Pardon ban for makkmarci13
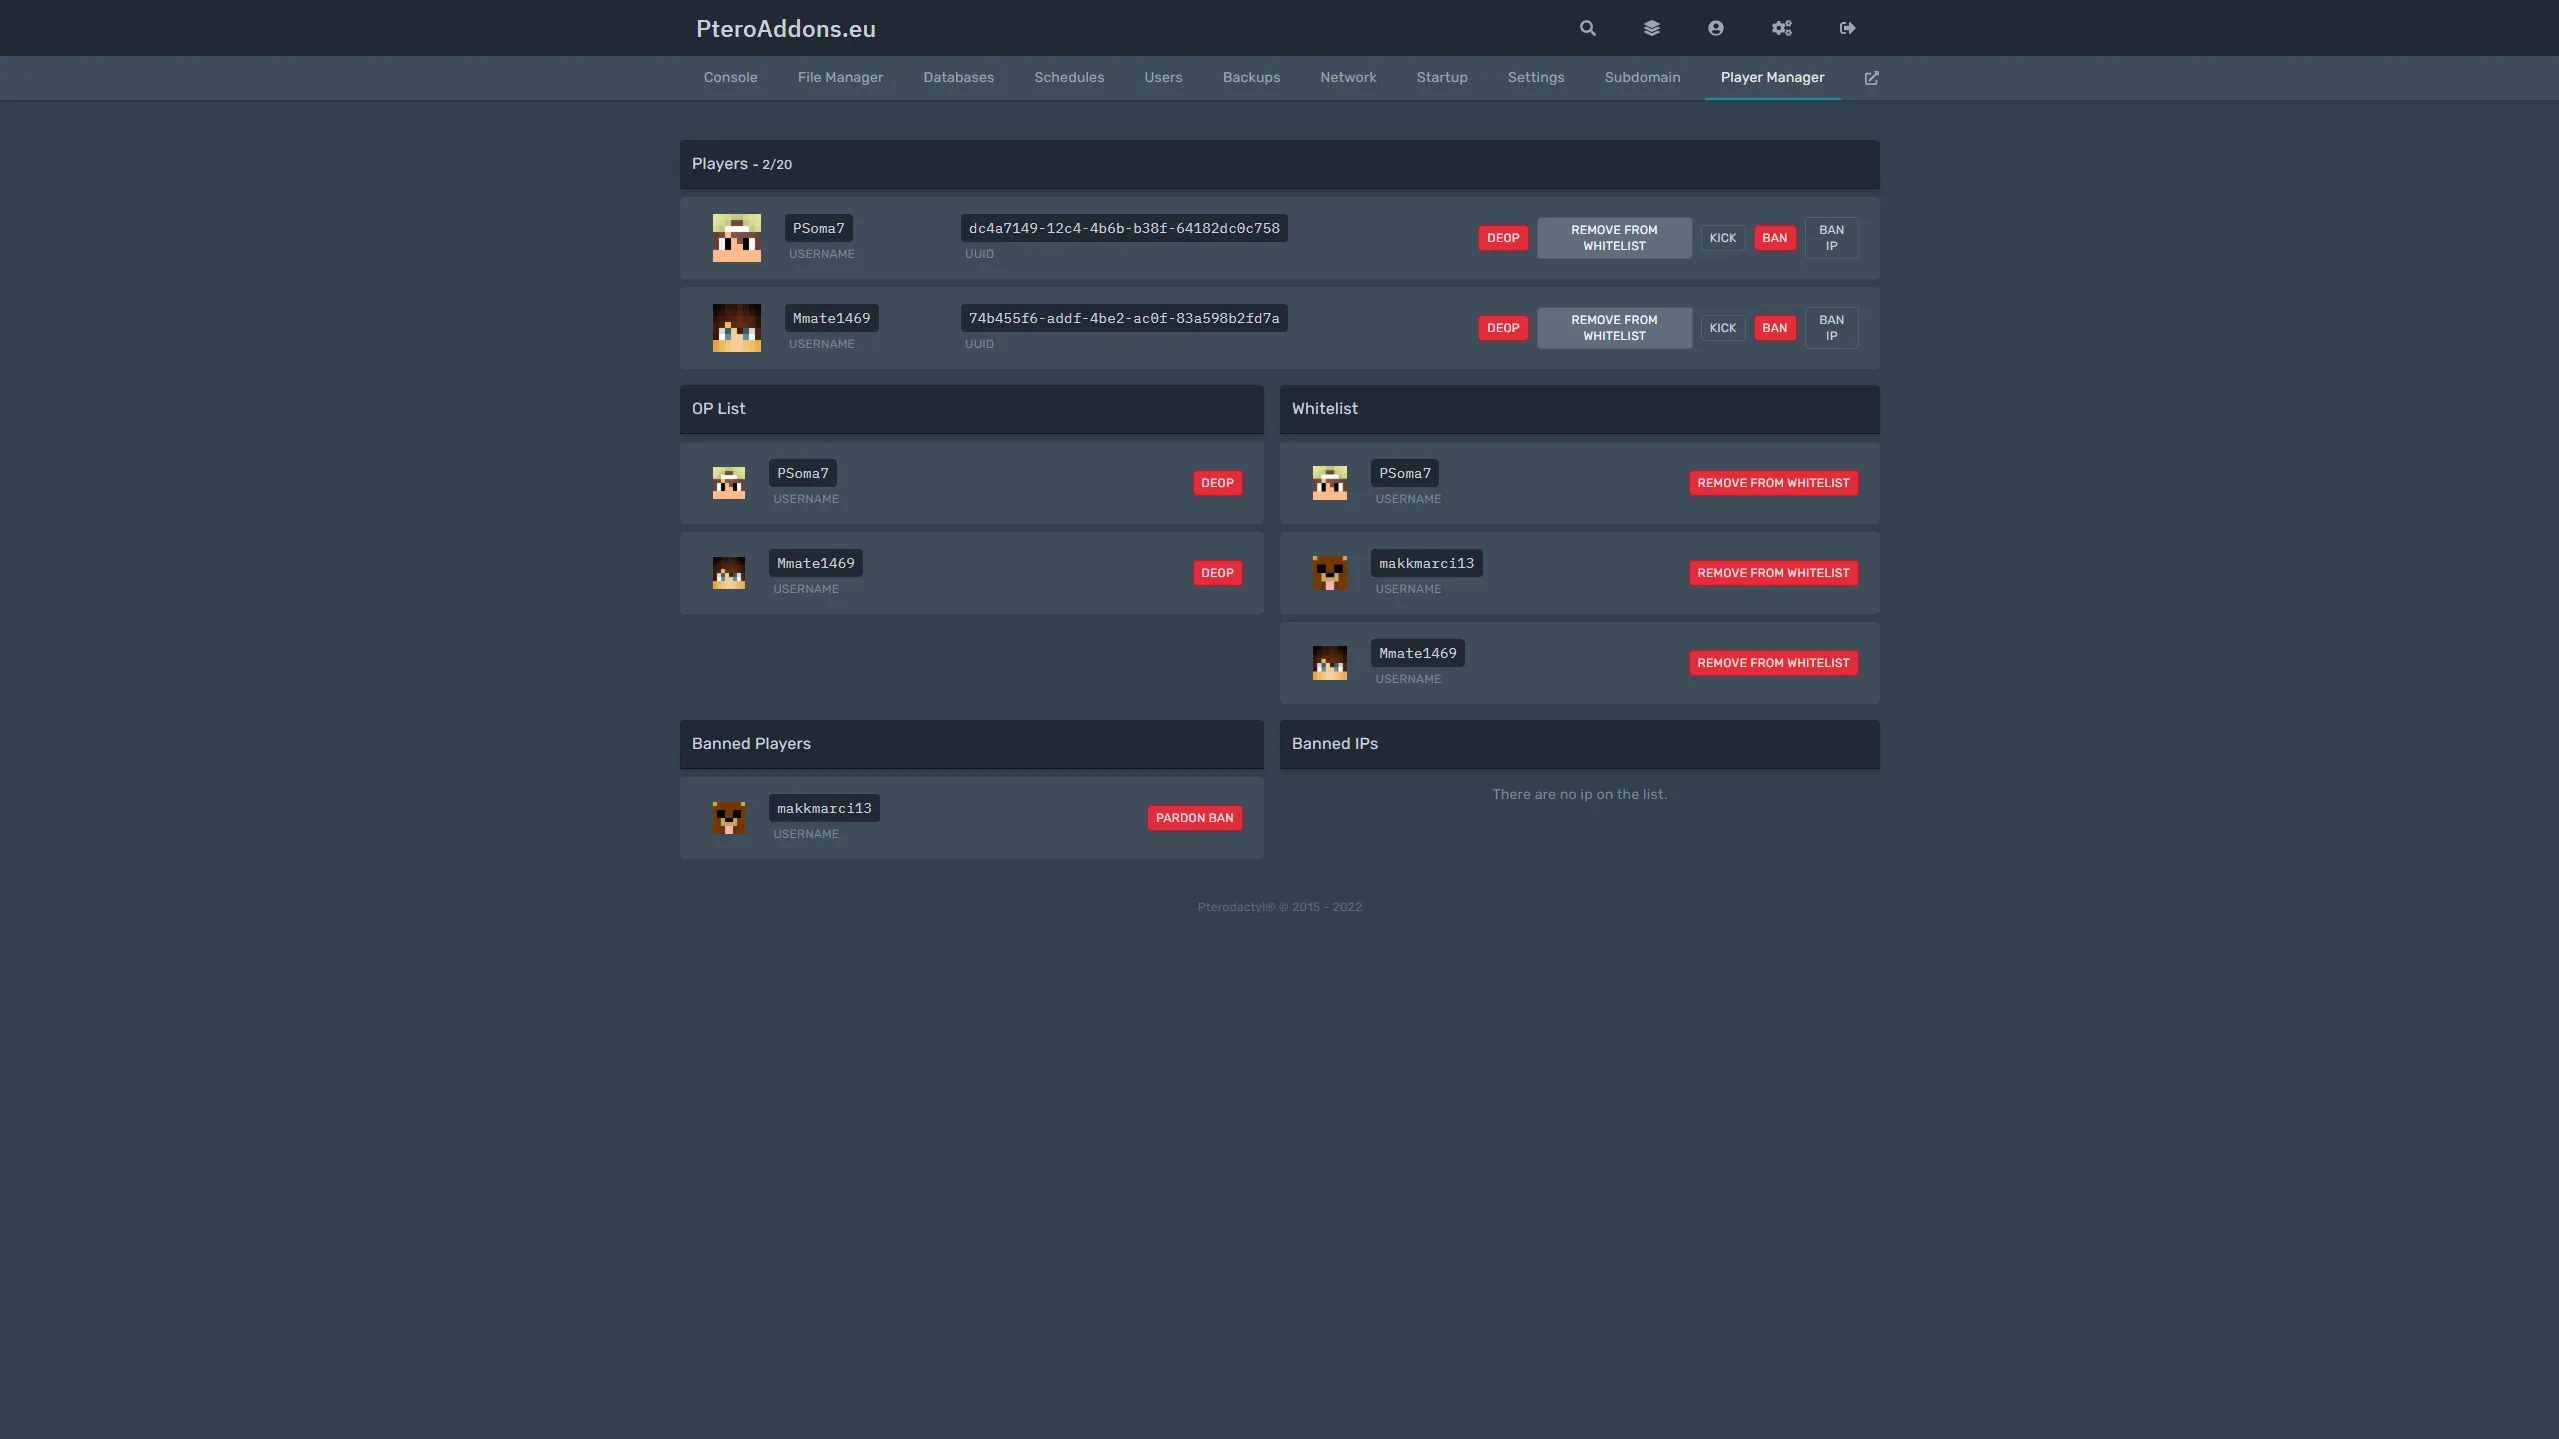The width and height of the screenshot is (2559, 1439). pyautogui.click(x=1194, y=818)
